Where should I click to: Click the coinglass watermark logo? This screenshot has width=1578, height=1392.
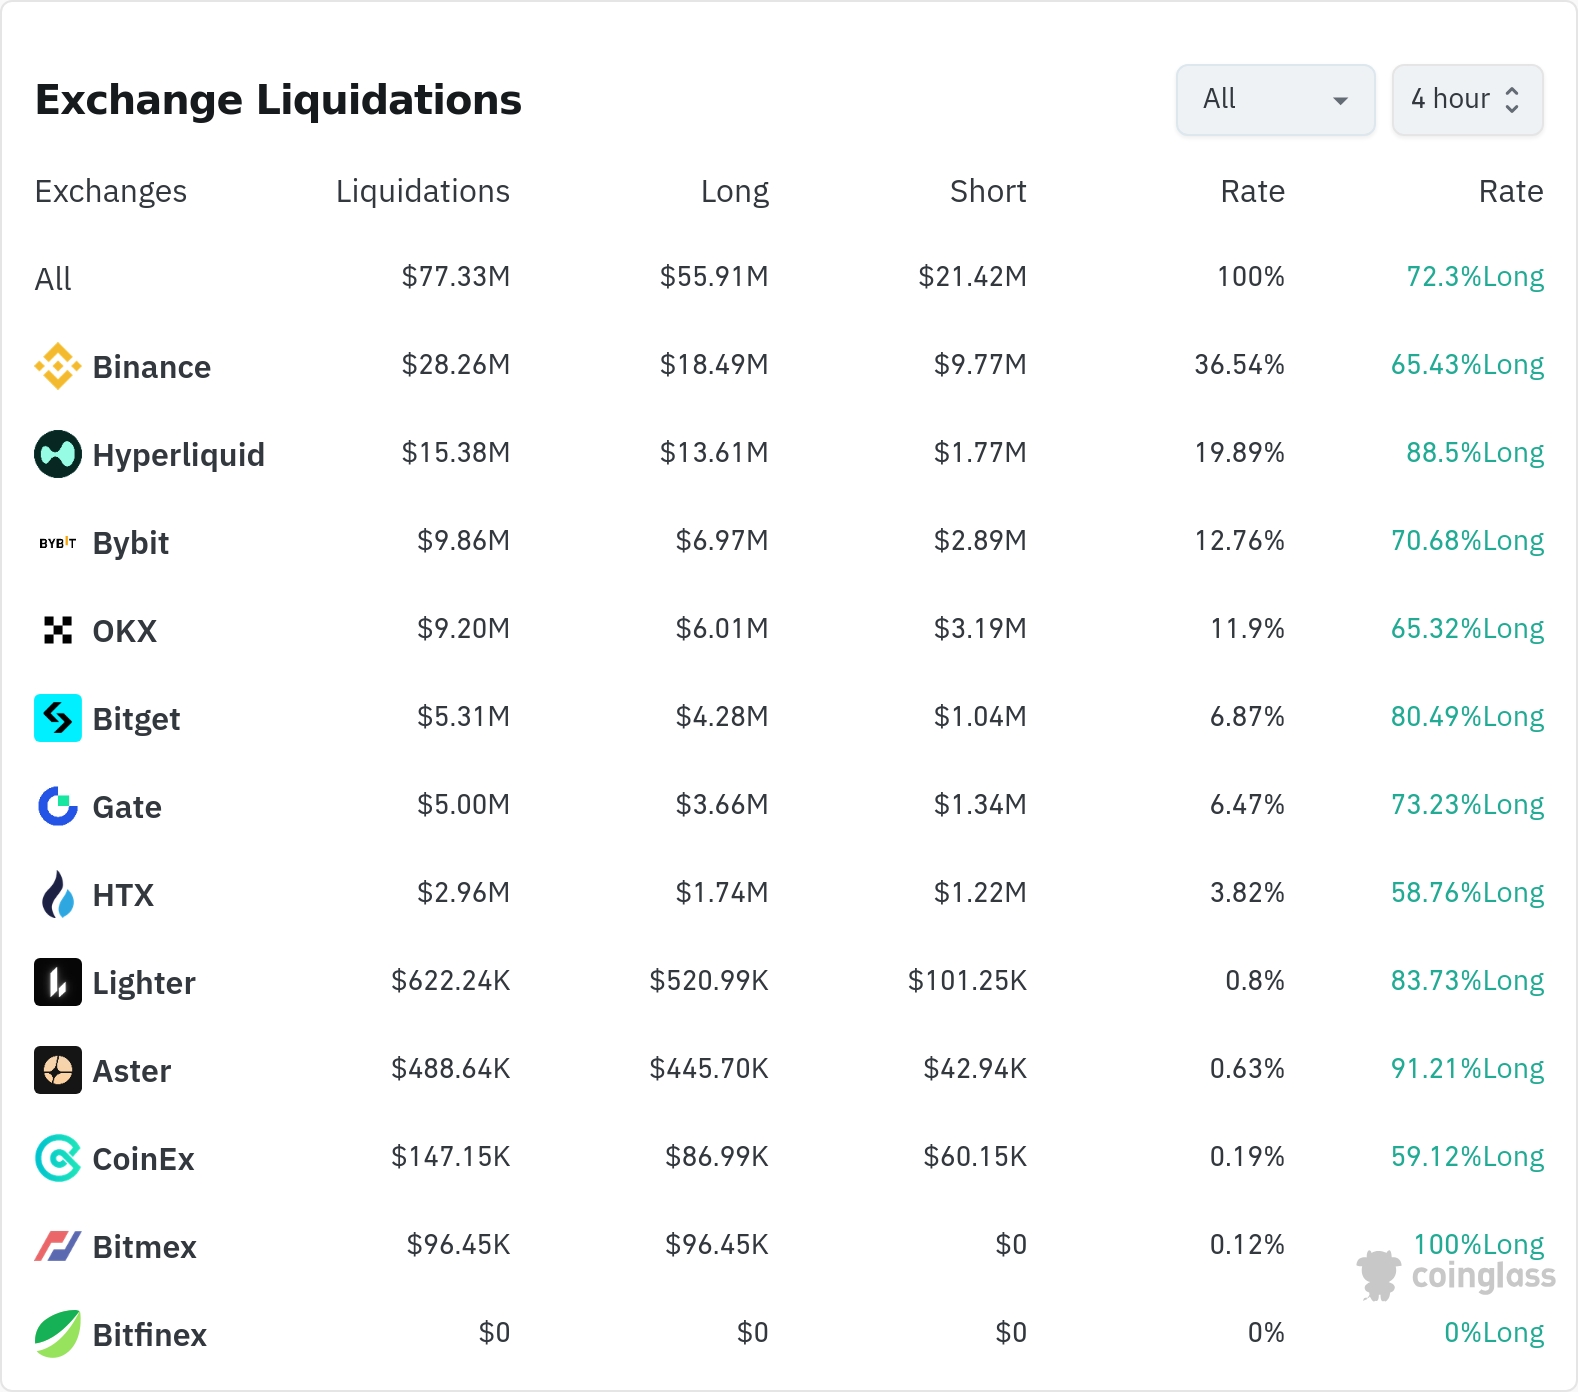click(1457, 1276)
